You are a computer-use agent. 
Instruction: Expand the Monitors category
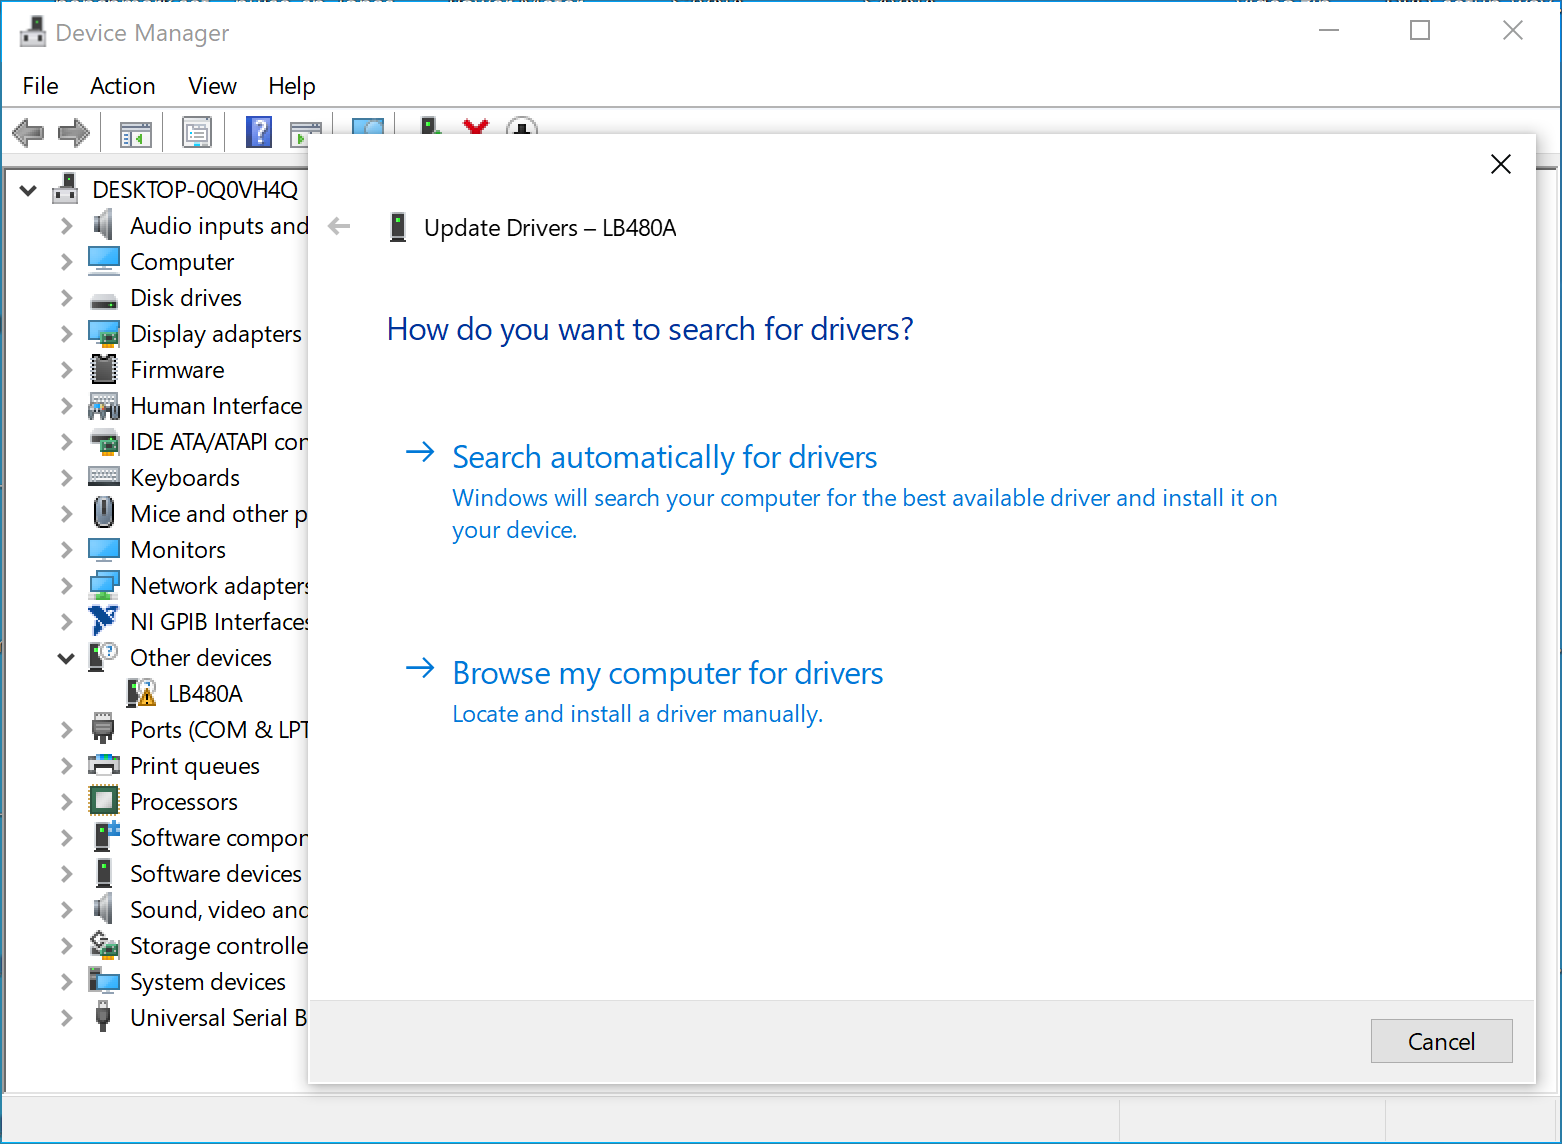pos(66,549)
